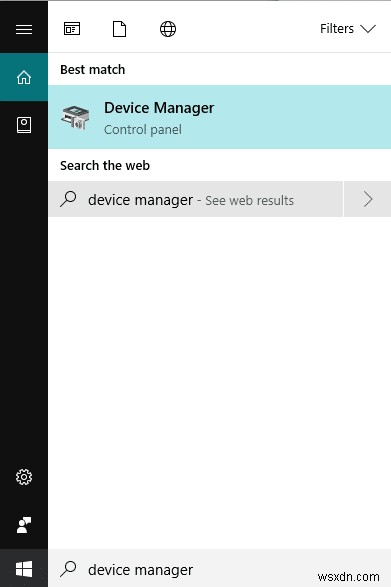
Task: Click the Device Manager printer icon
Action: click(x=75, y=117)
